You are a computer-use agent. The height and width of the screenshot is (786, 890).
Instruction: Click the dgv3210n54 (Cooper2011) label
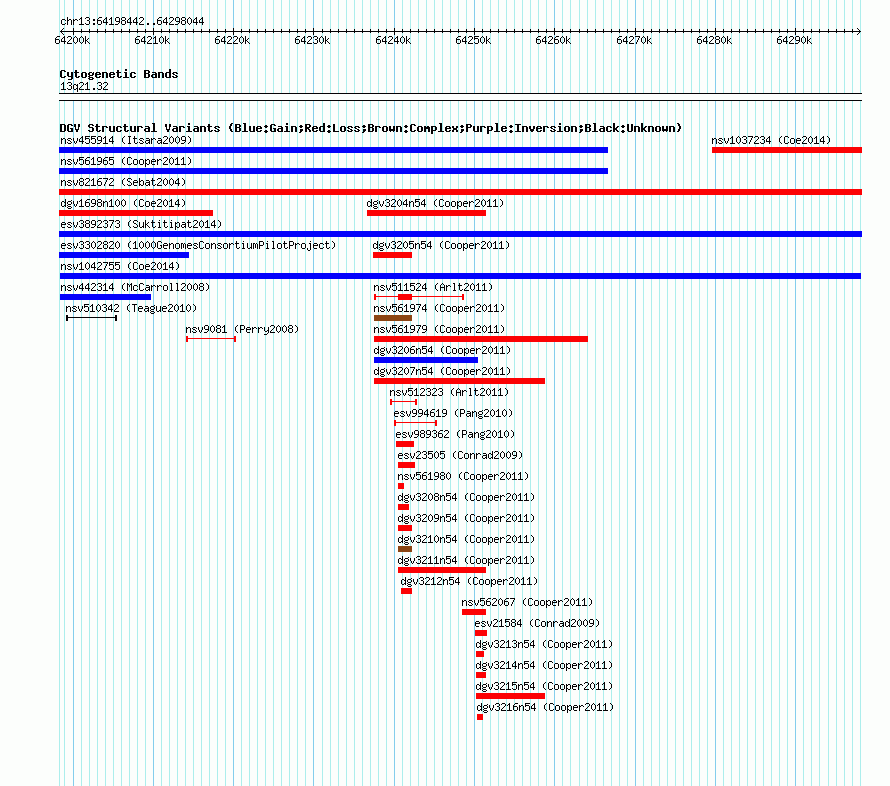[466, 539]
